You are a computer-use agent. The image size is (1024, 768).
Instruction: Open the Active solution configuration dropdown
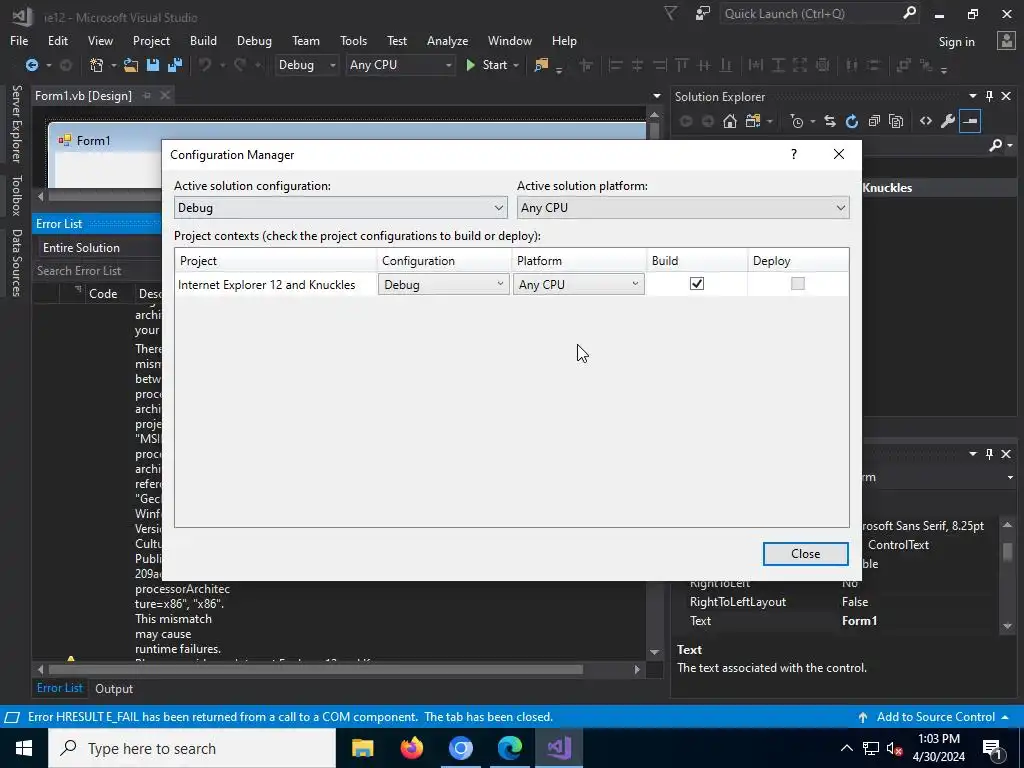(340, 208)
